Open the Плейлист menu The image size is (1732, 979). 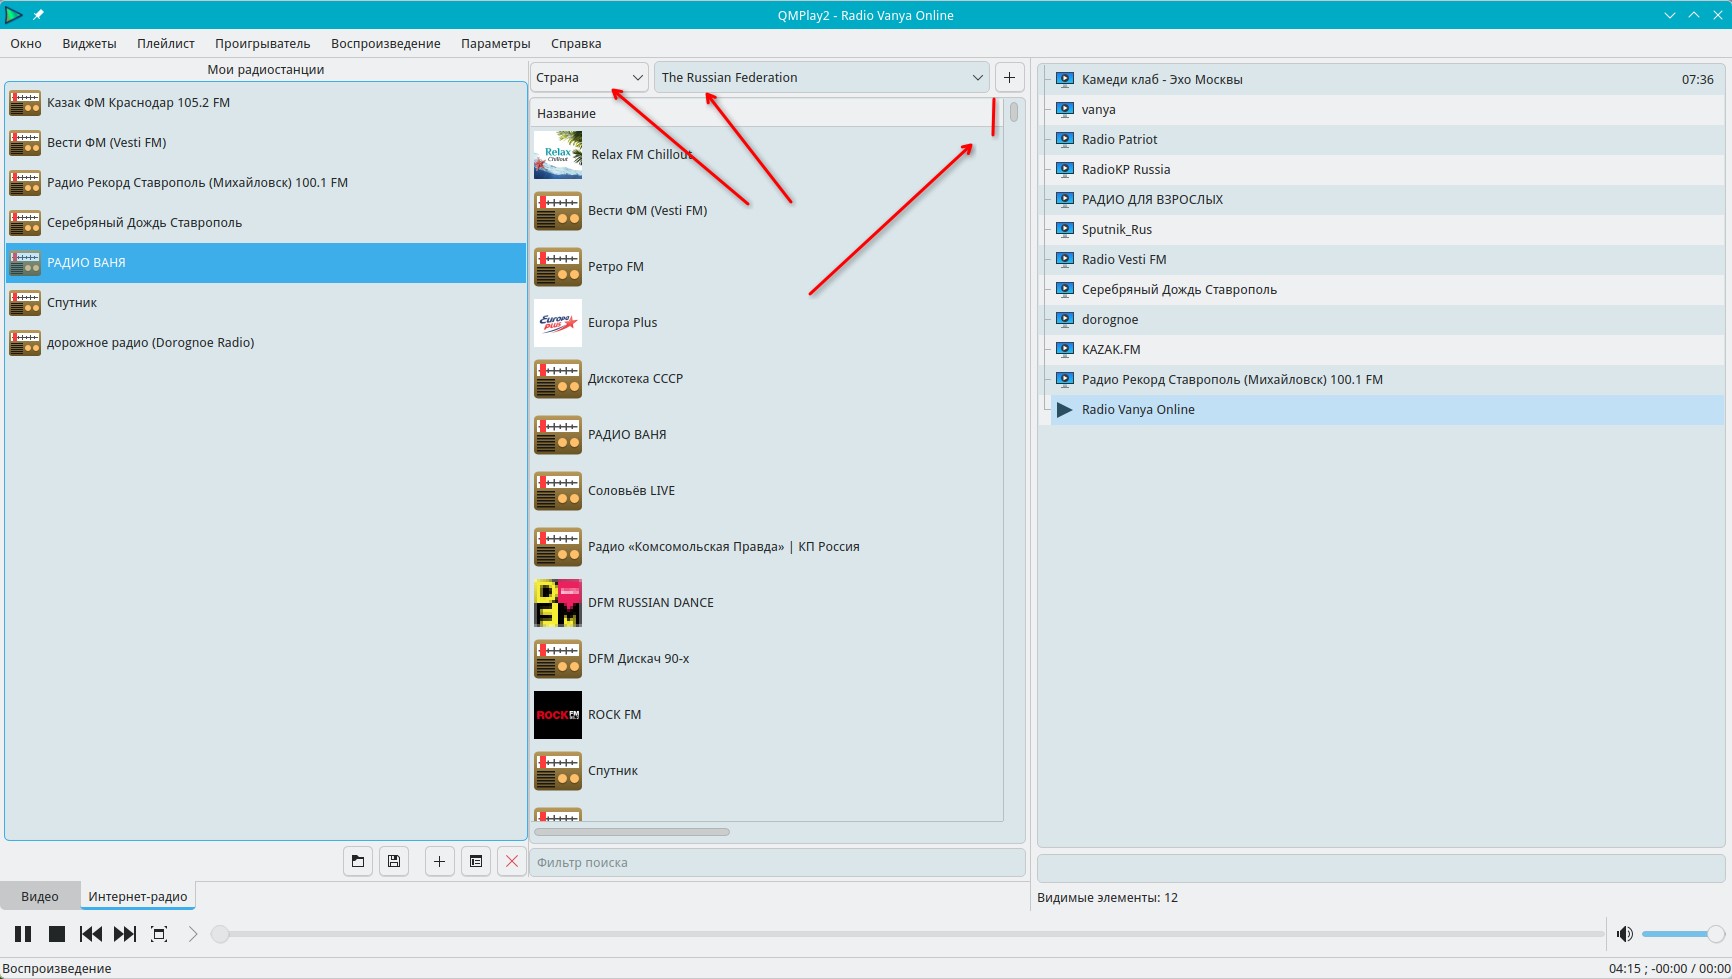coord(166,43)
